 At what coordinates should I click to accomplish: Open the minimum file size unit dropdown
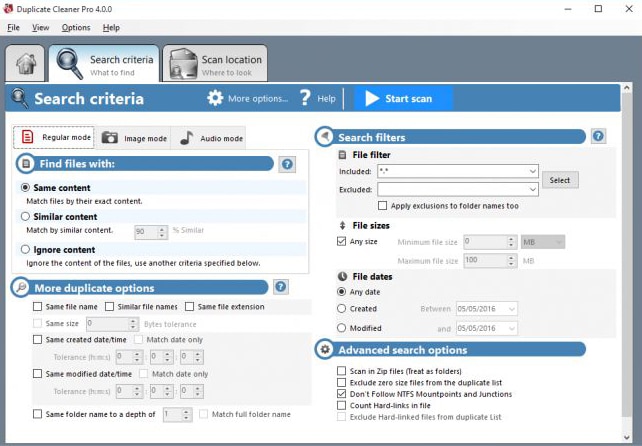[x=543, y=242]
